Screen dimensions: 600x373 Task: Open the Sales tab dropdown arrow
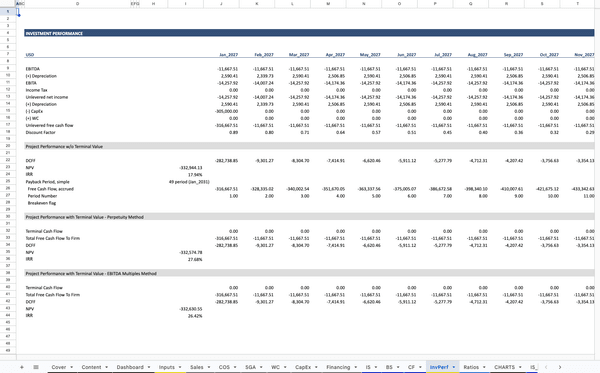209,367
